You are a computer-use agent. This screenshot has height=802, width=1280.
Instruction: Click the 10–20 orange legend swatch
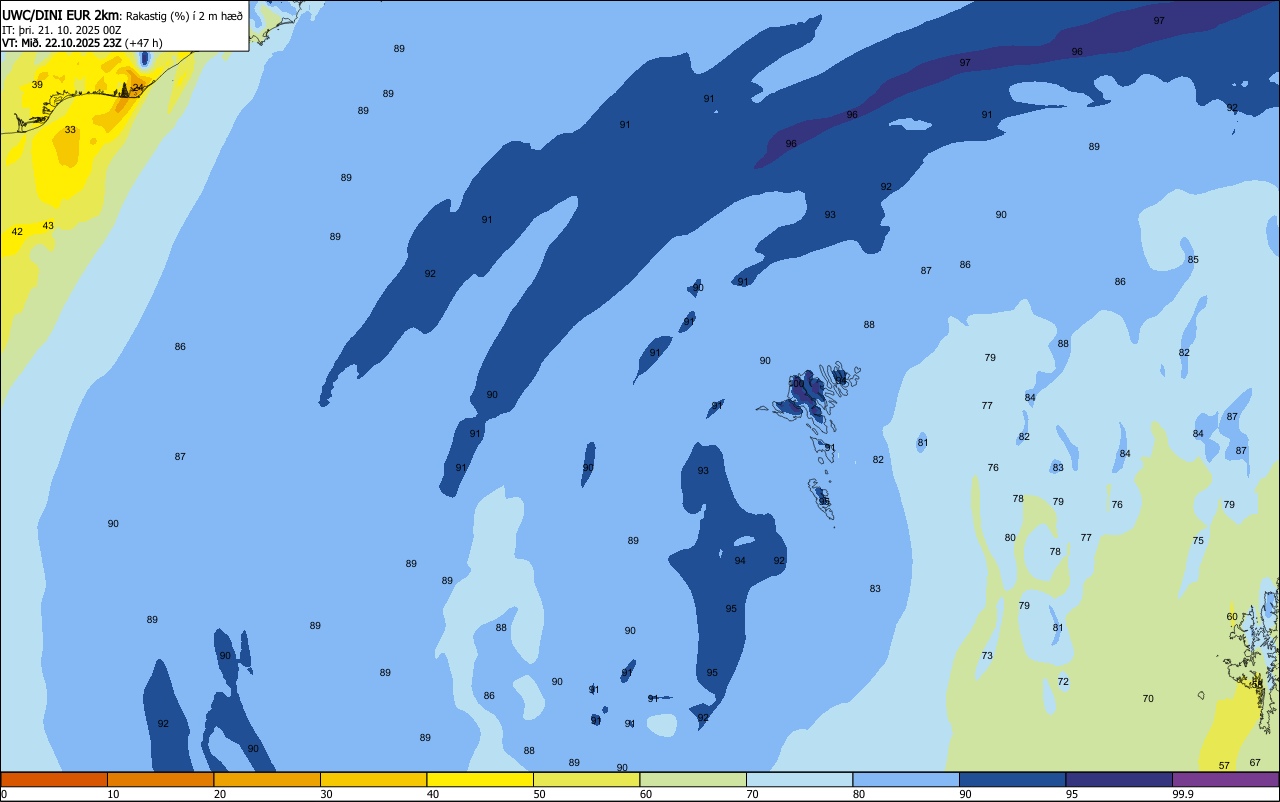pos(160,779)
